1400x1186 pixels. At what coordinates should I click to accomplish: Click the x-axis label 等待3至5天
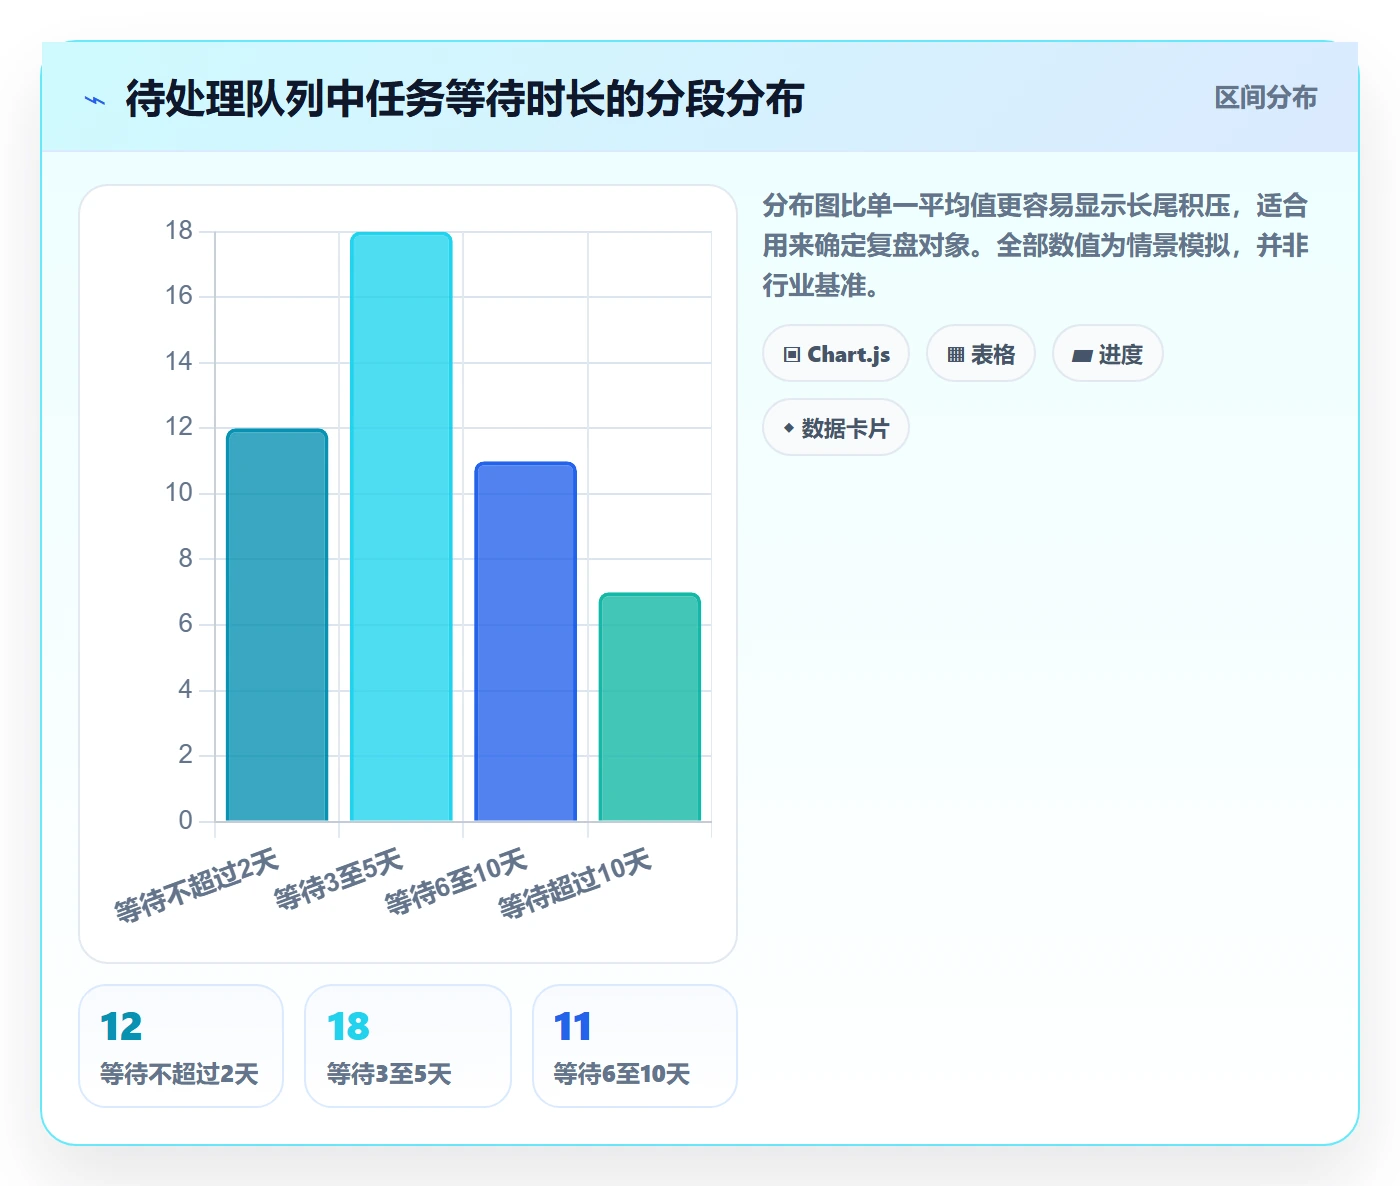[x=338, y=880]
